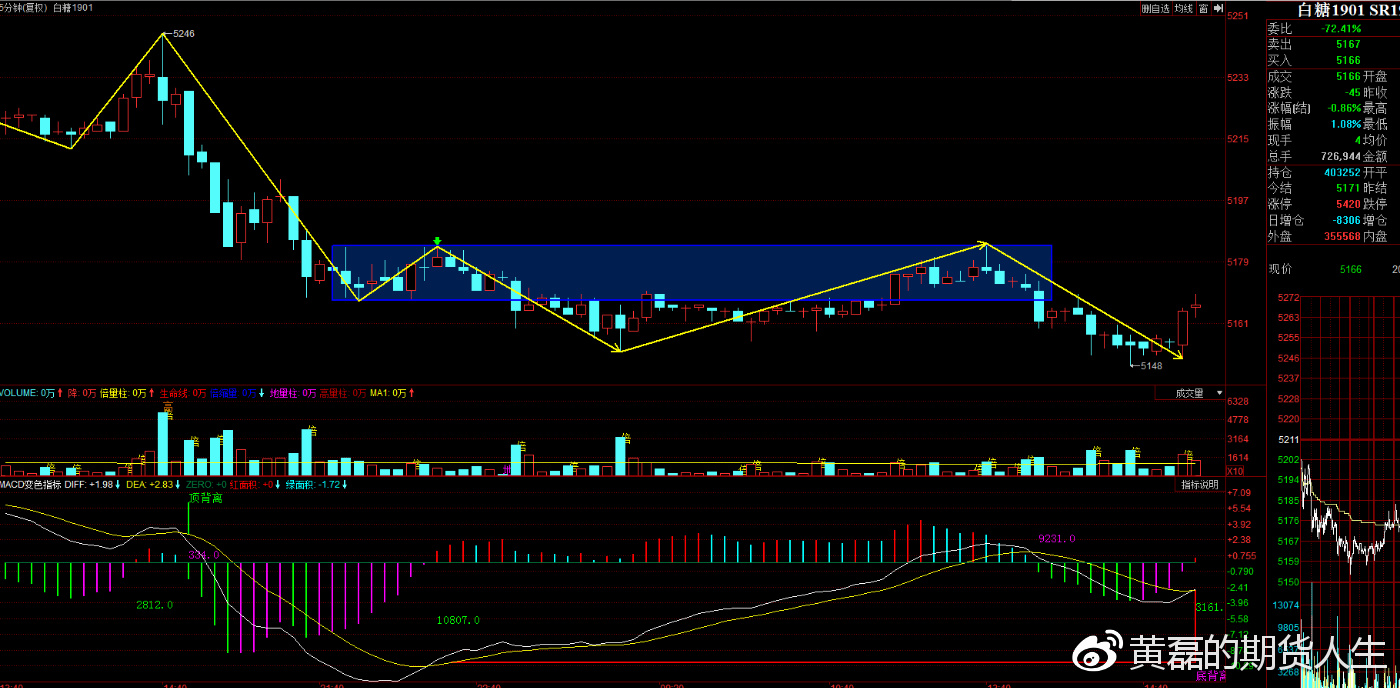The width and height of the screenshot is (1400, 688).
Task: Click the 卖出 5167 ask price
Action: click(1348, 44)
